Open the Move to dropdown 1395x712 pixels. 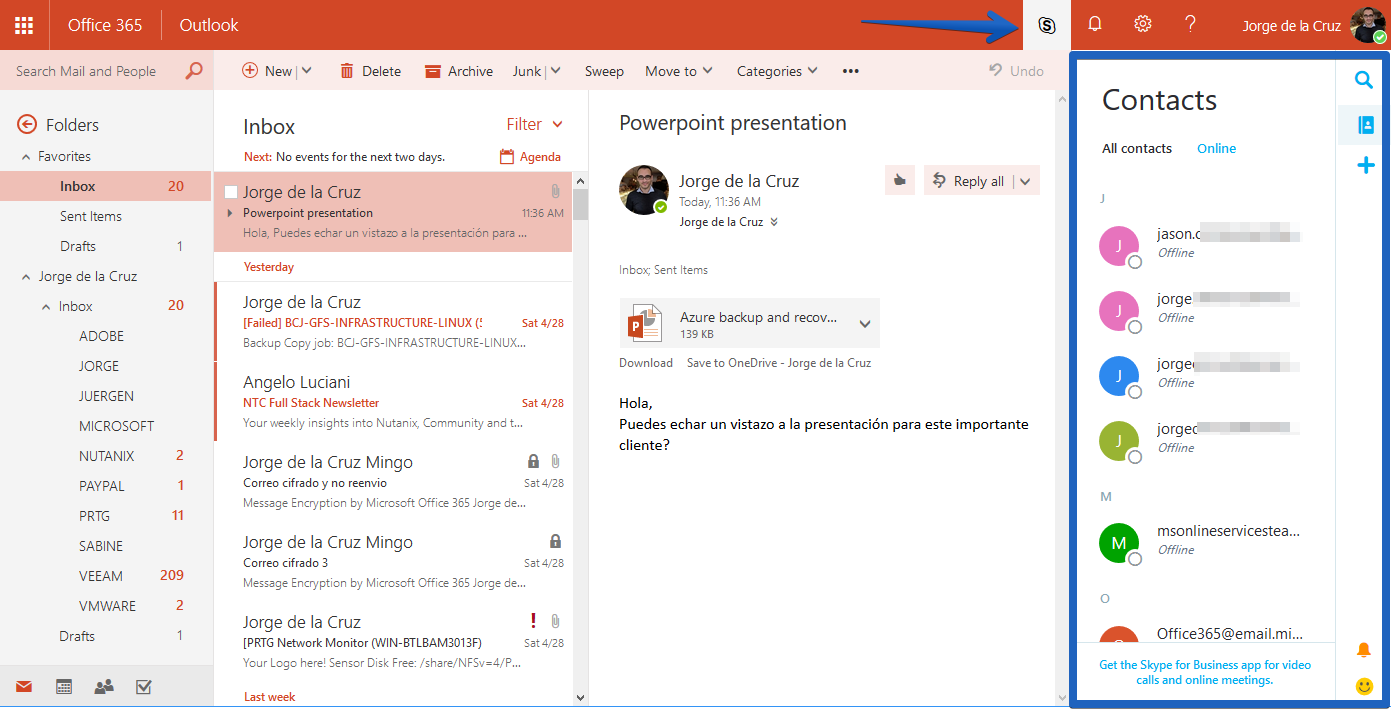[x=679, y=71]
